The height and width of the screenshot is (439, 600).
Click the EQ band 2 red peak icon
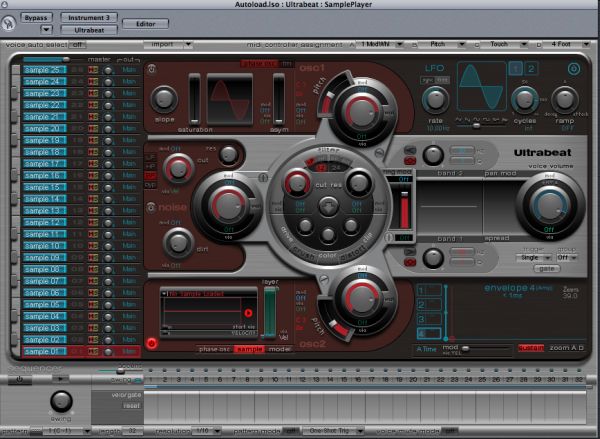click(x=410, y=160)
